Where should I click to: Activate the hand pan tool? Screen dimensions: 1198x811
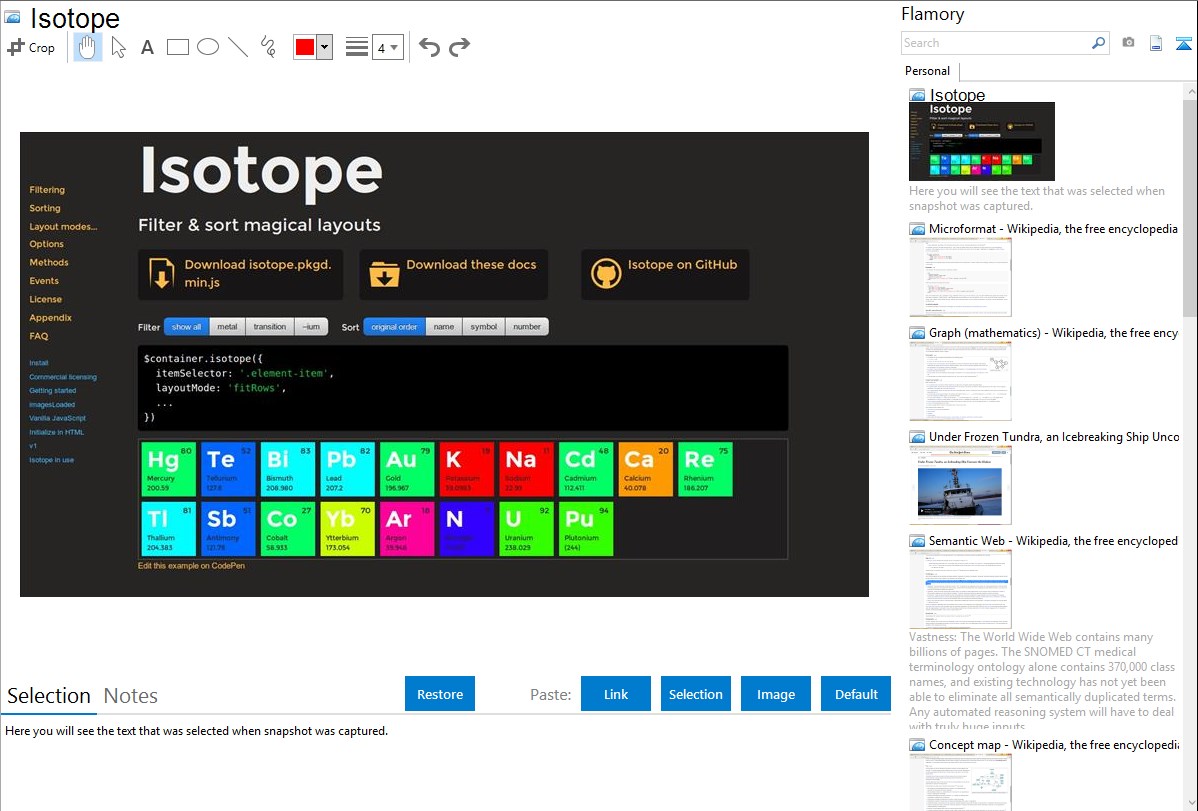(x=87, y=47)
